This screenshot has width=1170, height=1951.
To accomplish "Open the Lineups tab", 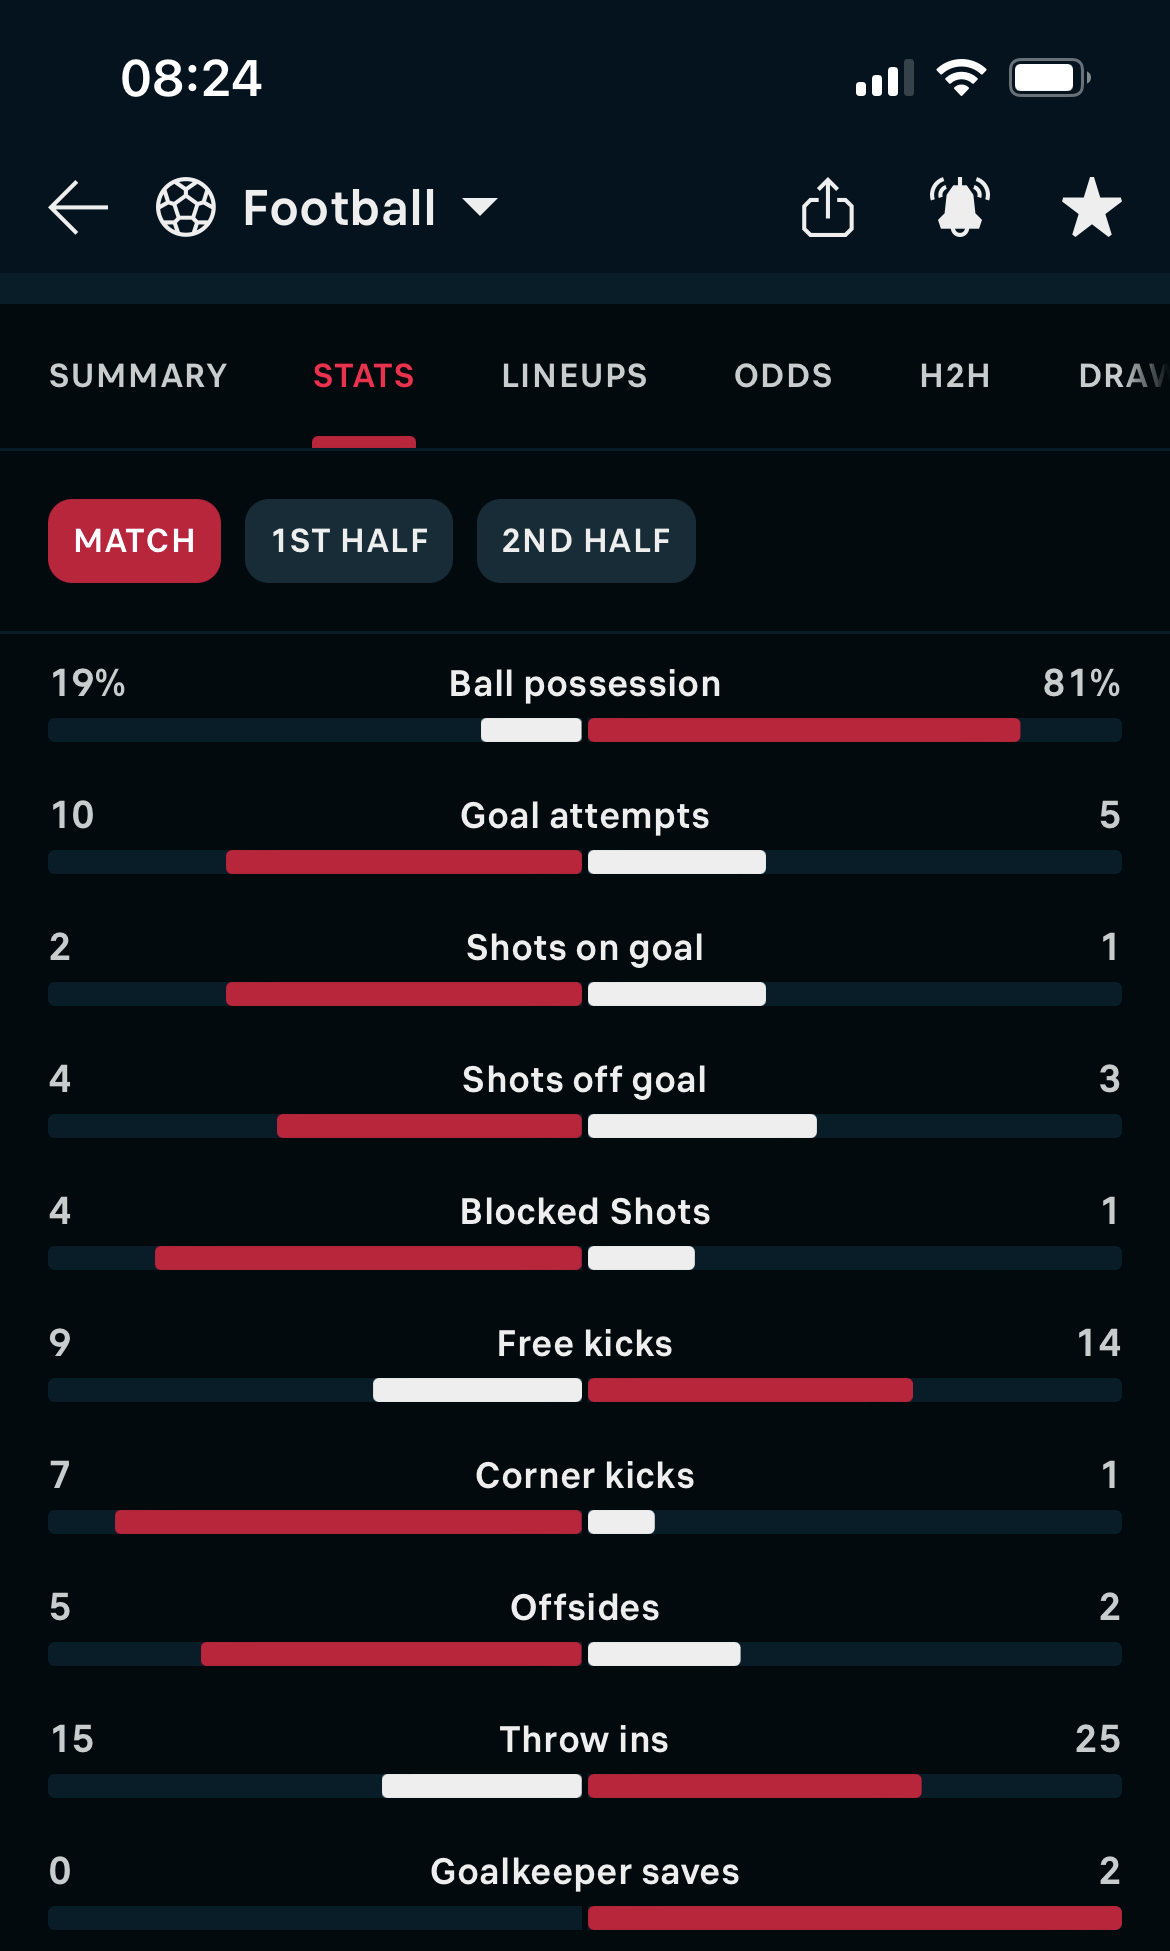I will pos(575,376).
